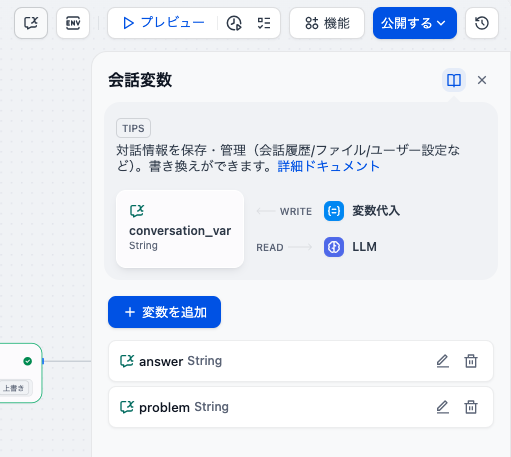Open conversation variables toolbar icon

[x=31, y=23]
